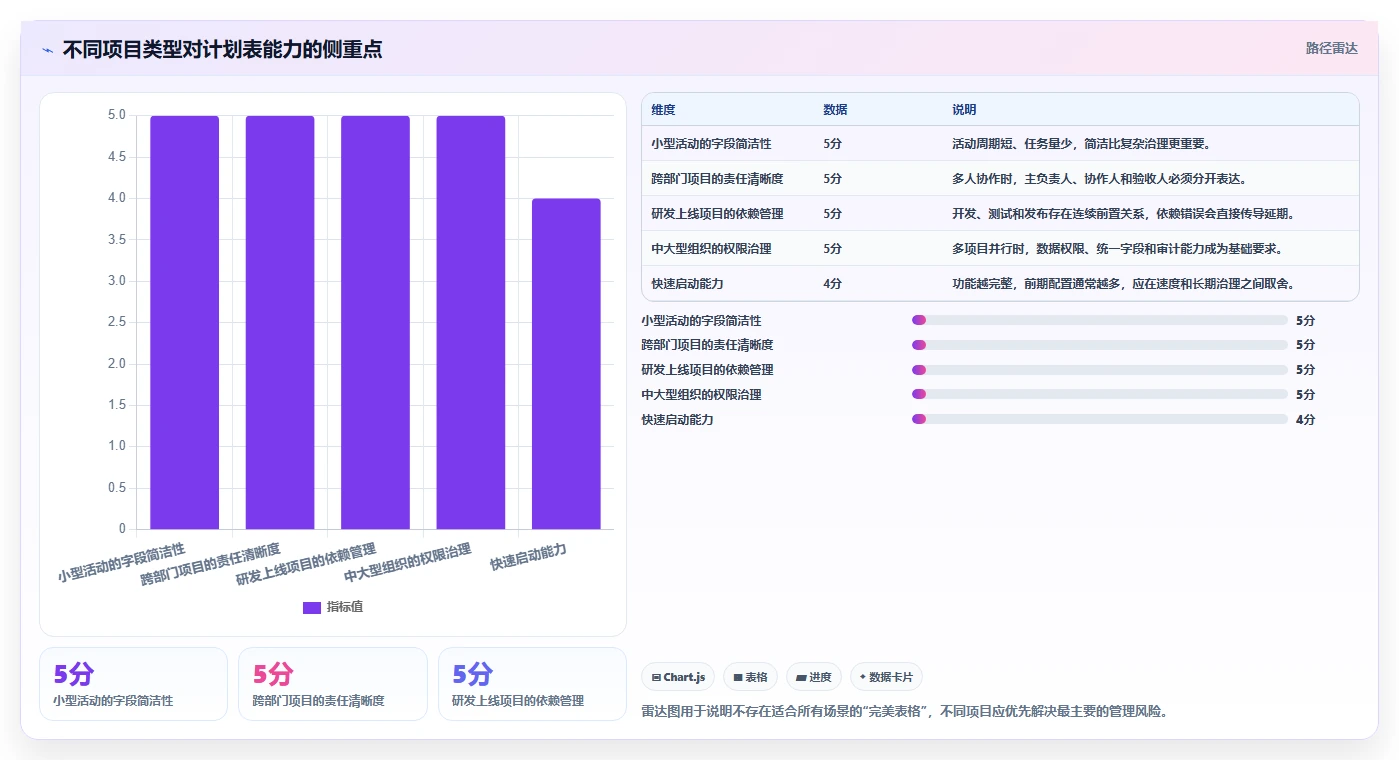Click the 数据 column header
The image size is (1399, 760).
835,110
